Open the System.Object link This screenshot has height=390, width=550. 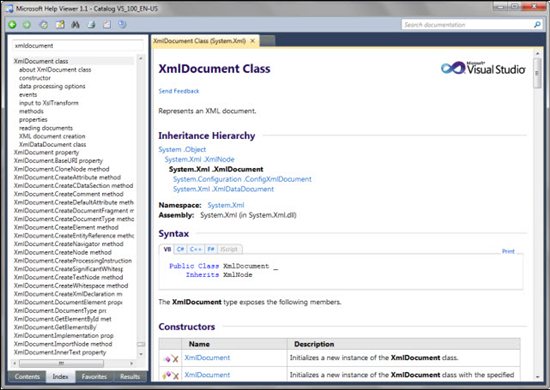click(x=182, y=149)
